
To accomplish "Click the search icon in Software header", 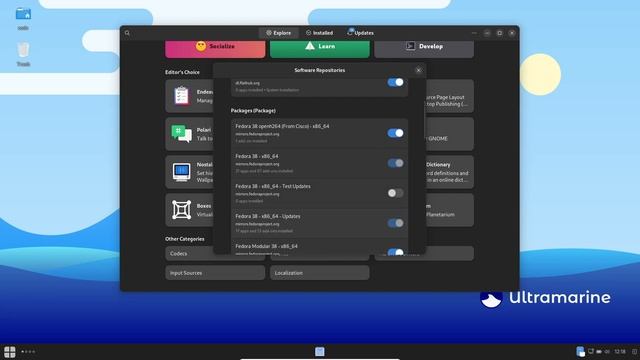I will click(127, 33).
